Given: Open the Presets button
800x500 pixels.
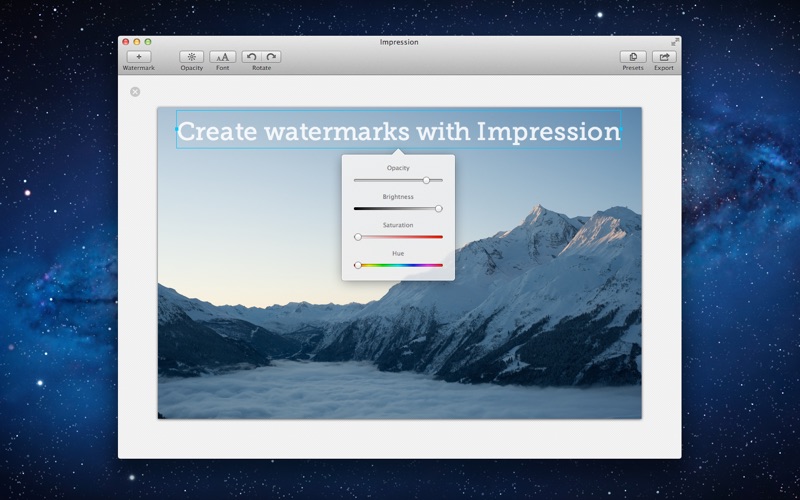Looking at the screenshot, I should (632, 57).
